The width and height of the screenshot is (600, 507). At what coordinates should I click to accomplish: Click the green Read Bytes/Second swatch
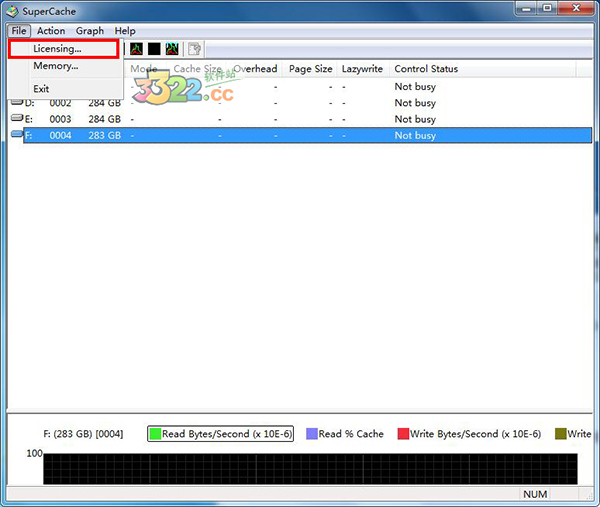tap(155, 434)
